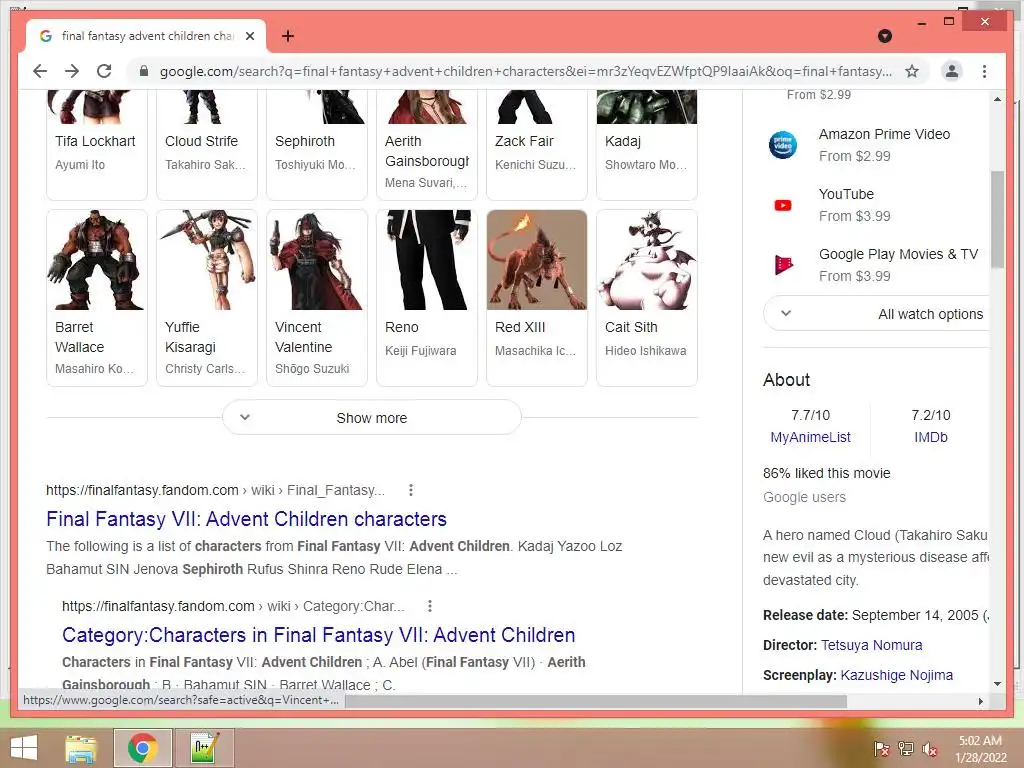
Task: Expand the Show more characters button
Action: click(372, 417)
